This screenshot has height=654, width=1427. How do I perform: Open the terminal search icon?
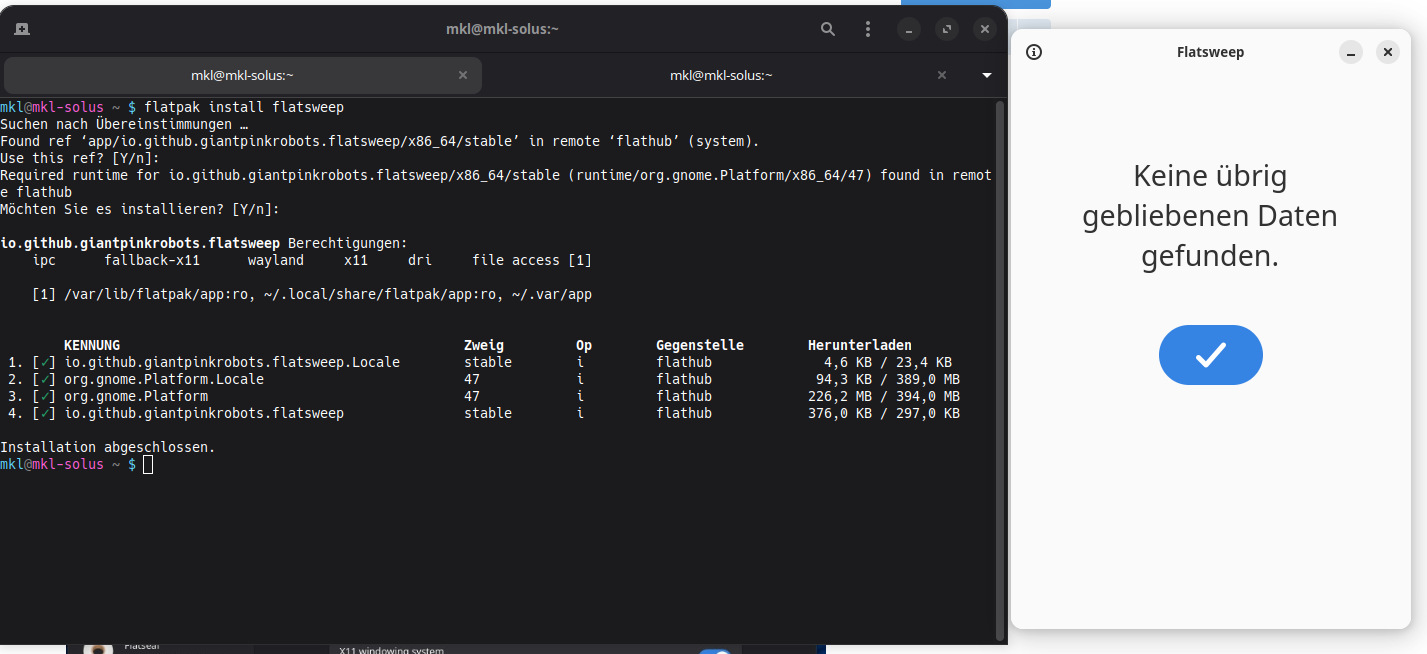[x=828, y=29]
